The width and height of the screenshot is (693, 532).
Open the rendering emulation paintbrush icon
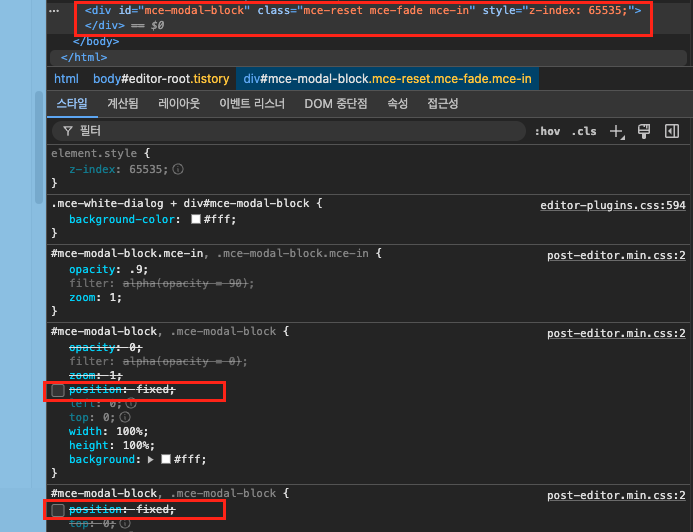click(644, 131)
